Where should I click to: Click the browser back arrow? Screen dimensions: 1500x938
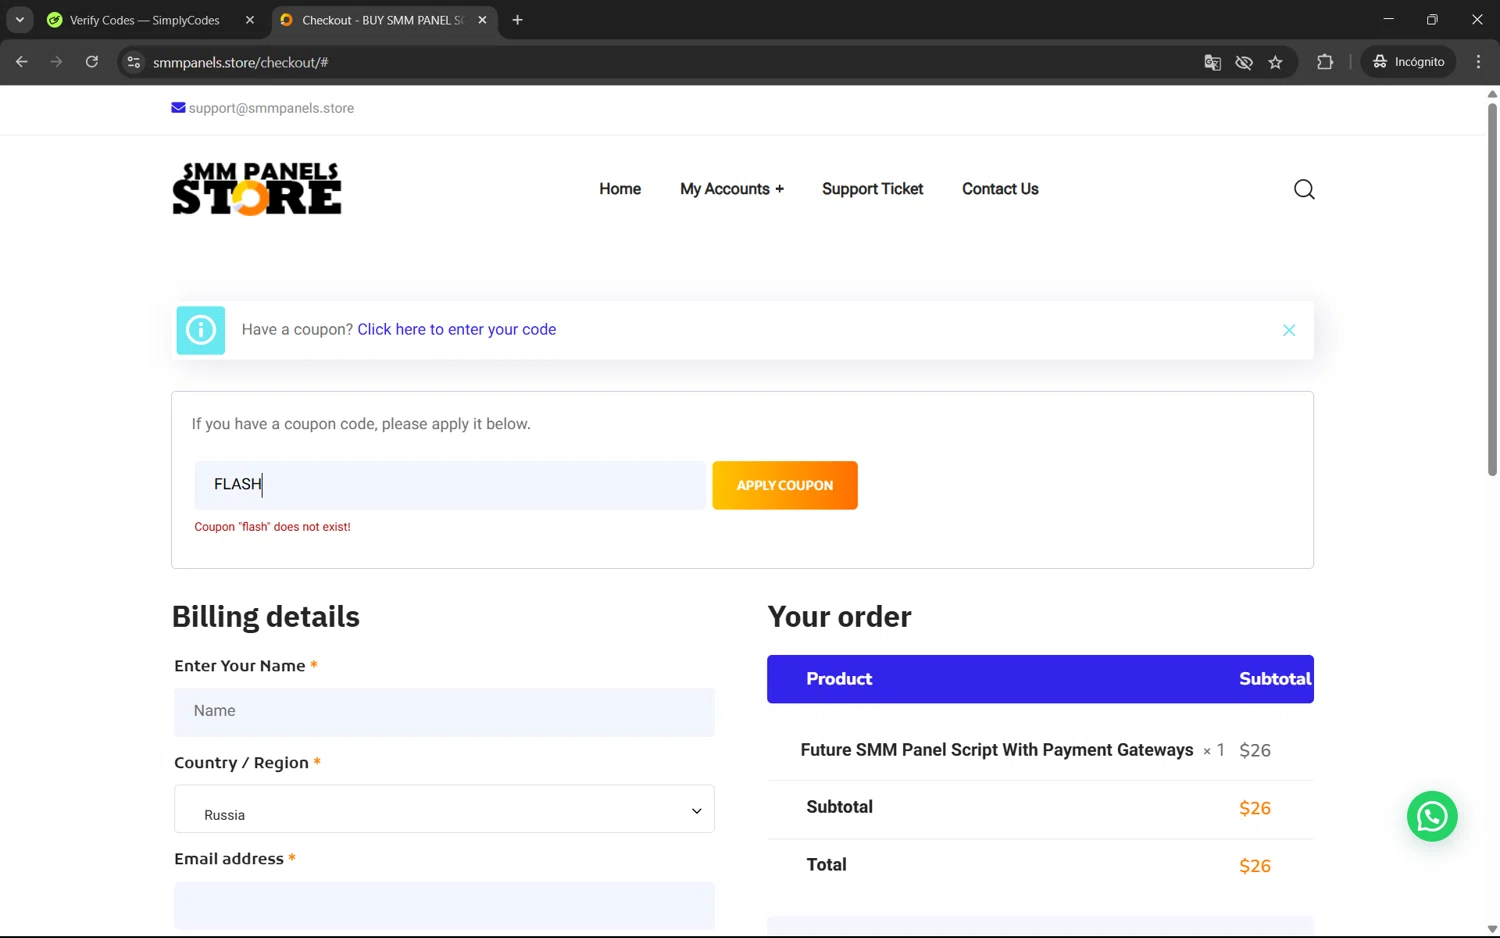click(x=21, y=62)
